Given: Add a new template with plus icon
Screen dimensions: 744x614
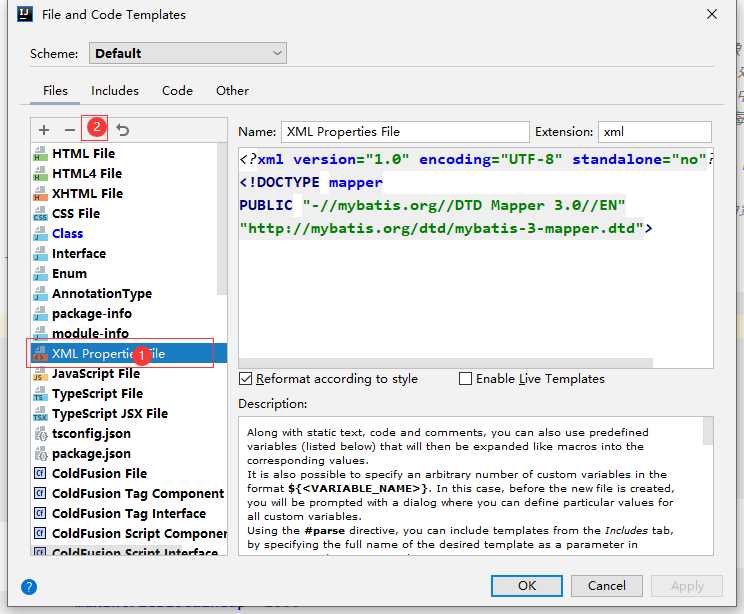Looking at the screenshot, I should tap(44, 130).
